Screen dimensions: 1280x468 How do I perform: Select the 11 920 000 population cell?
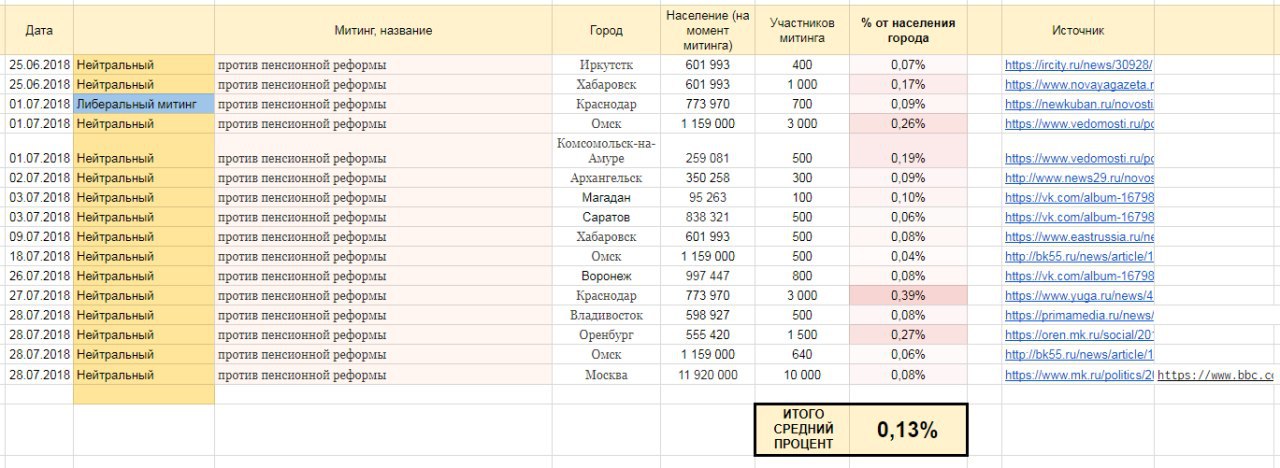[x=707, y=375]
